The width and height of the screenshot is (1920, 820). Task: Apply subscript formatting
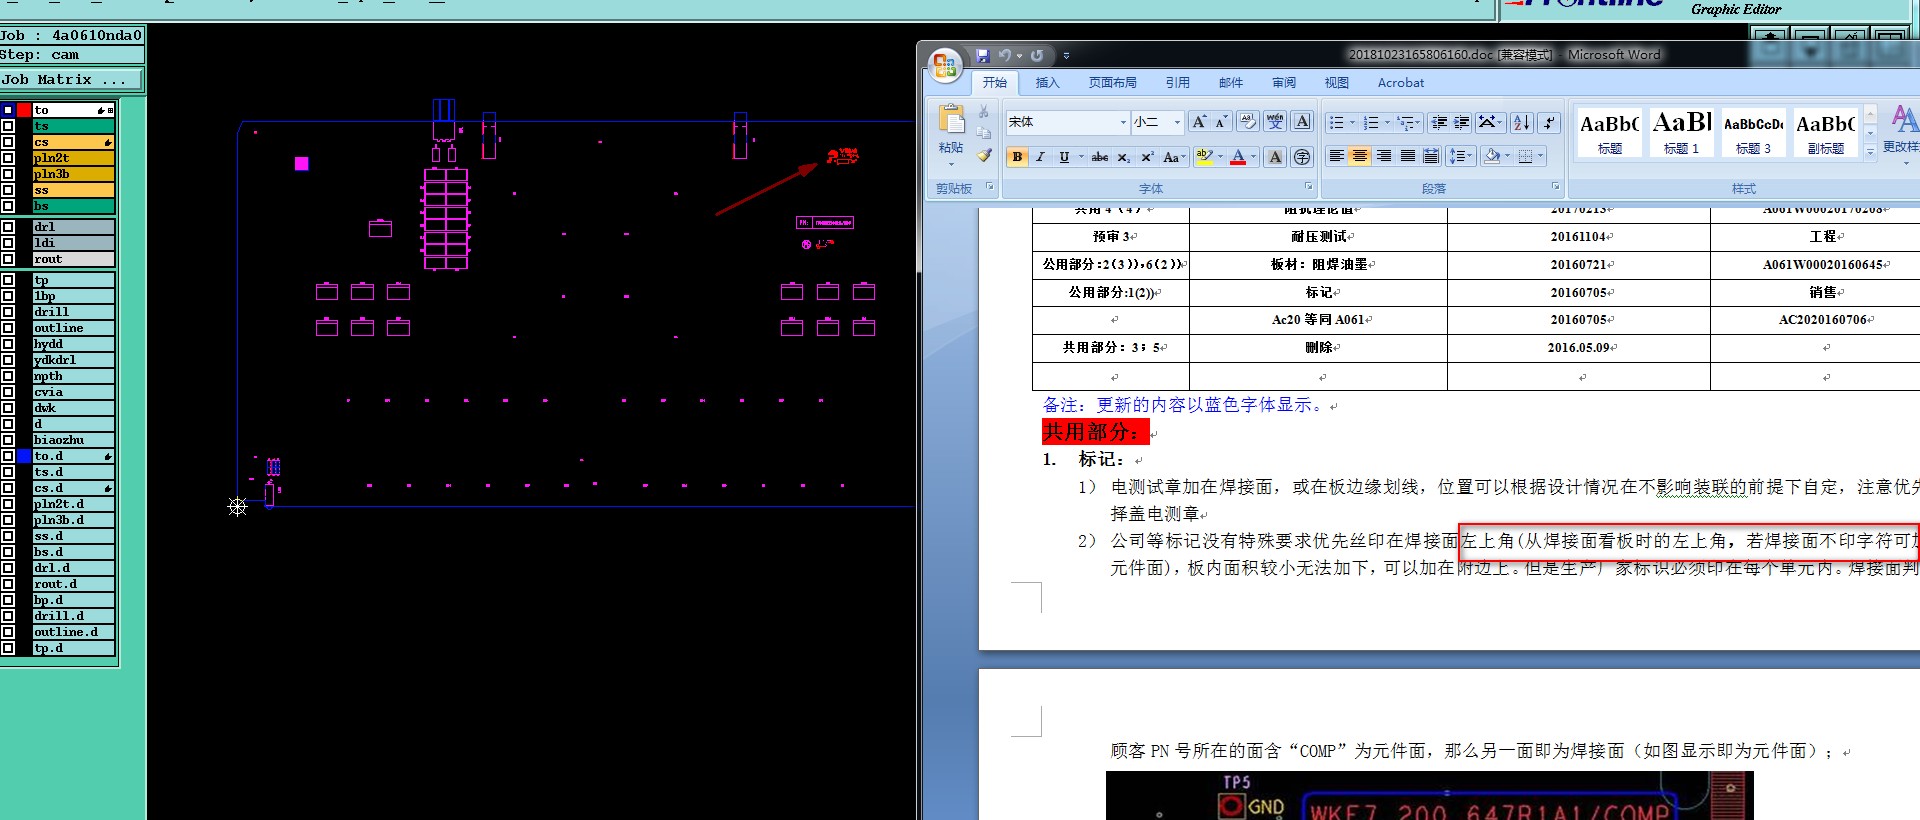point(1124,157)
